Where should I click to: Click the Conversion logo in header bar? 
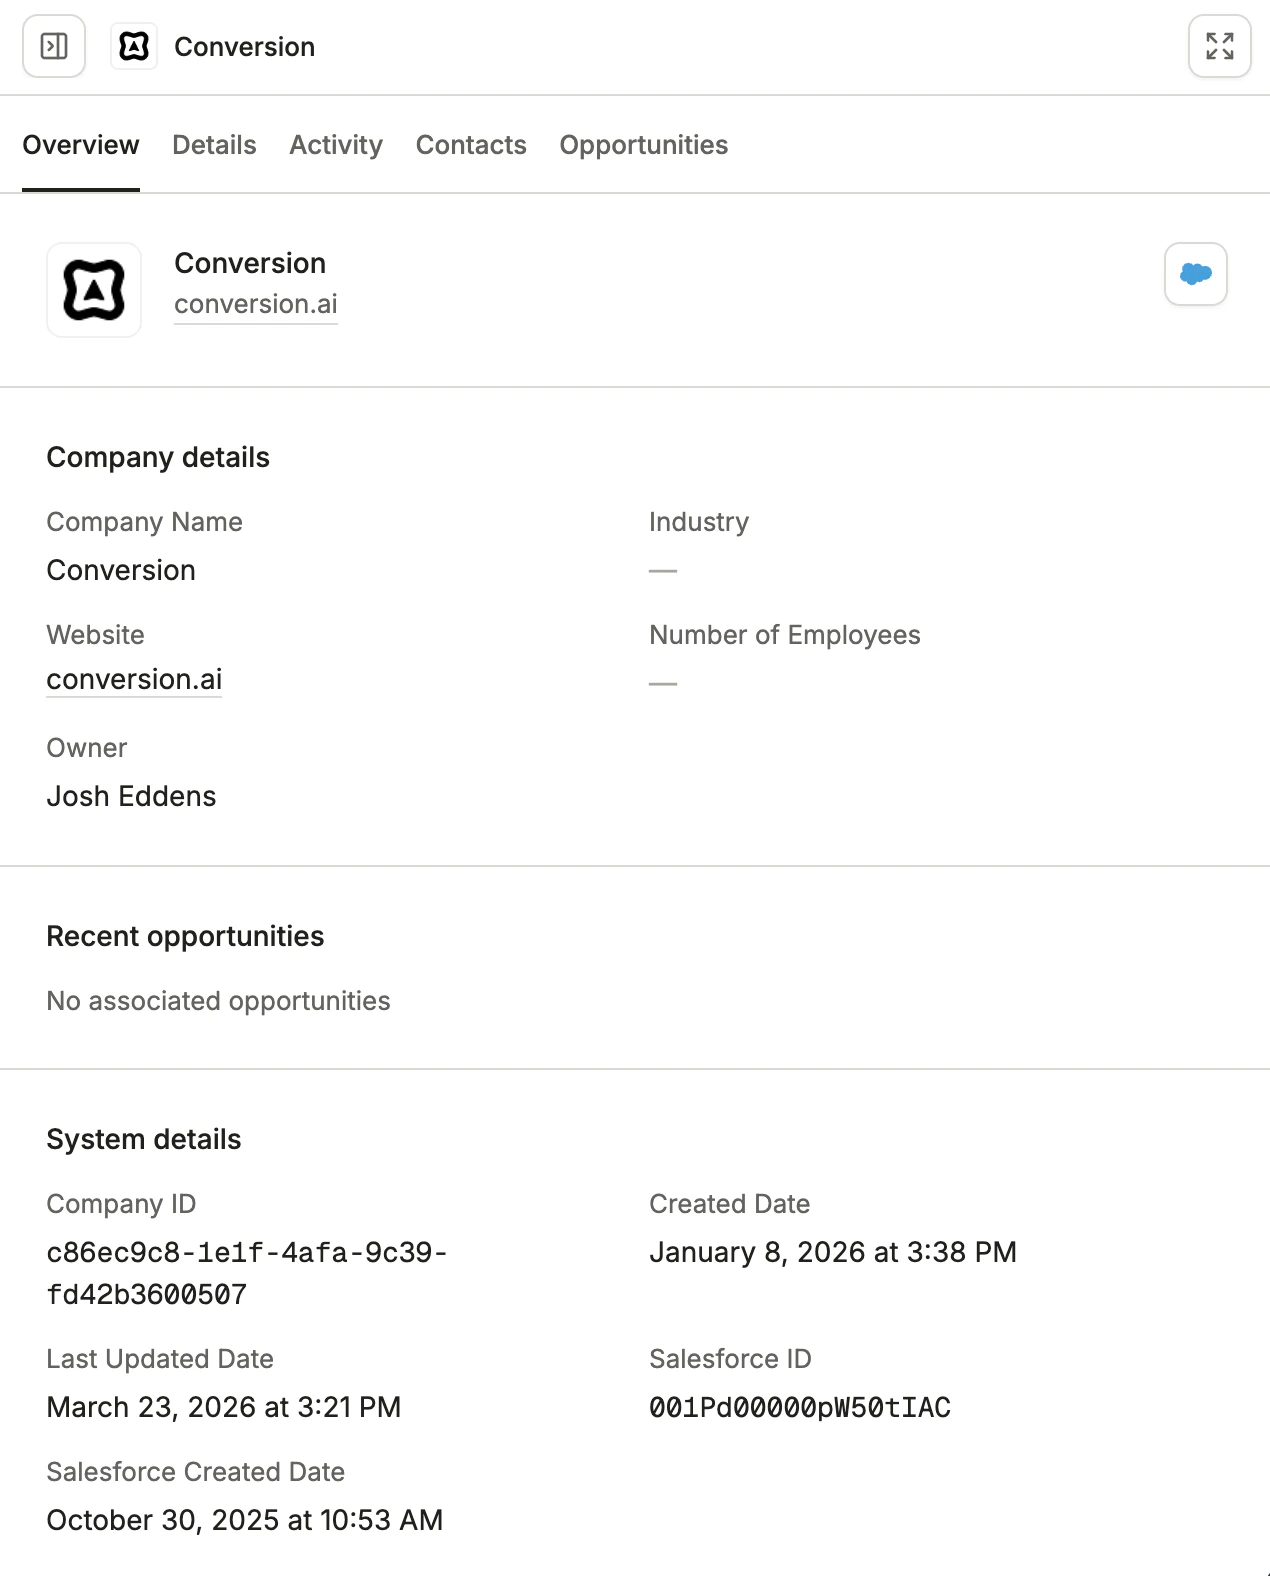coord(134,46)
